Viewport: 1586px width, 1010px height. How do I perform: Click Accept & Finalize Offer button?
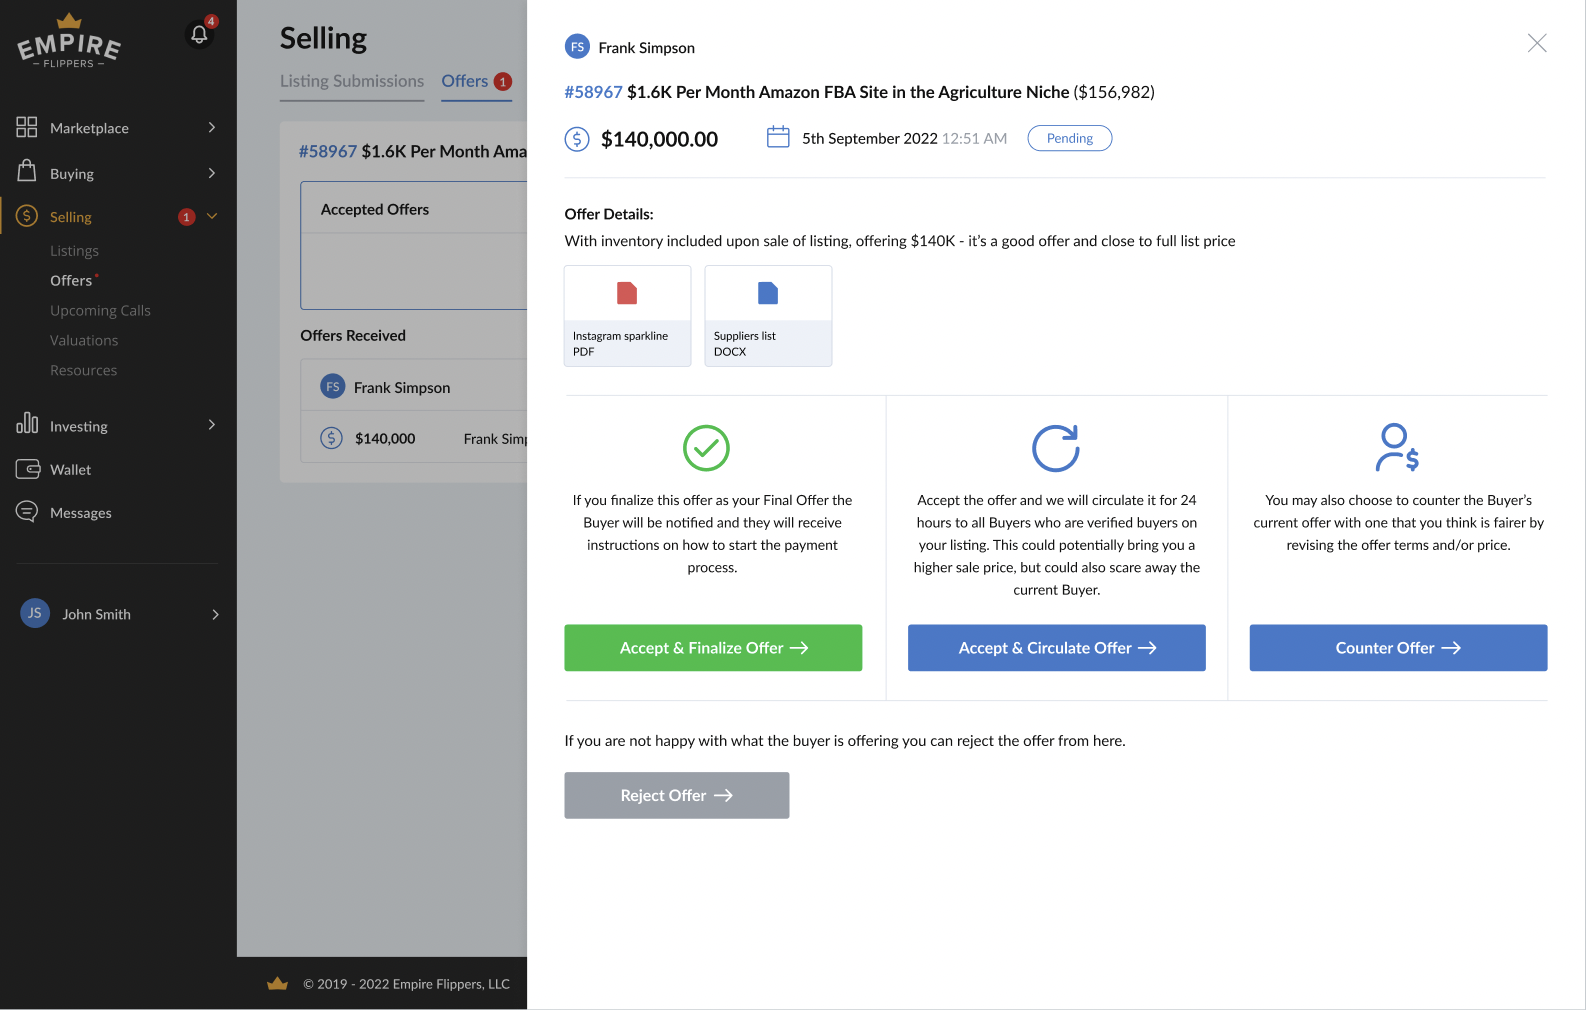(713, 648)
